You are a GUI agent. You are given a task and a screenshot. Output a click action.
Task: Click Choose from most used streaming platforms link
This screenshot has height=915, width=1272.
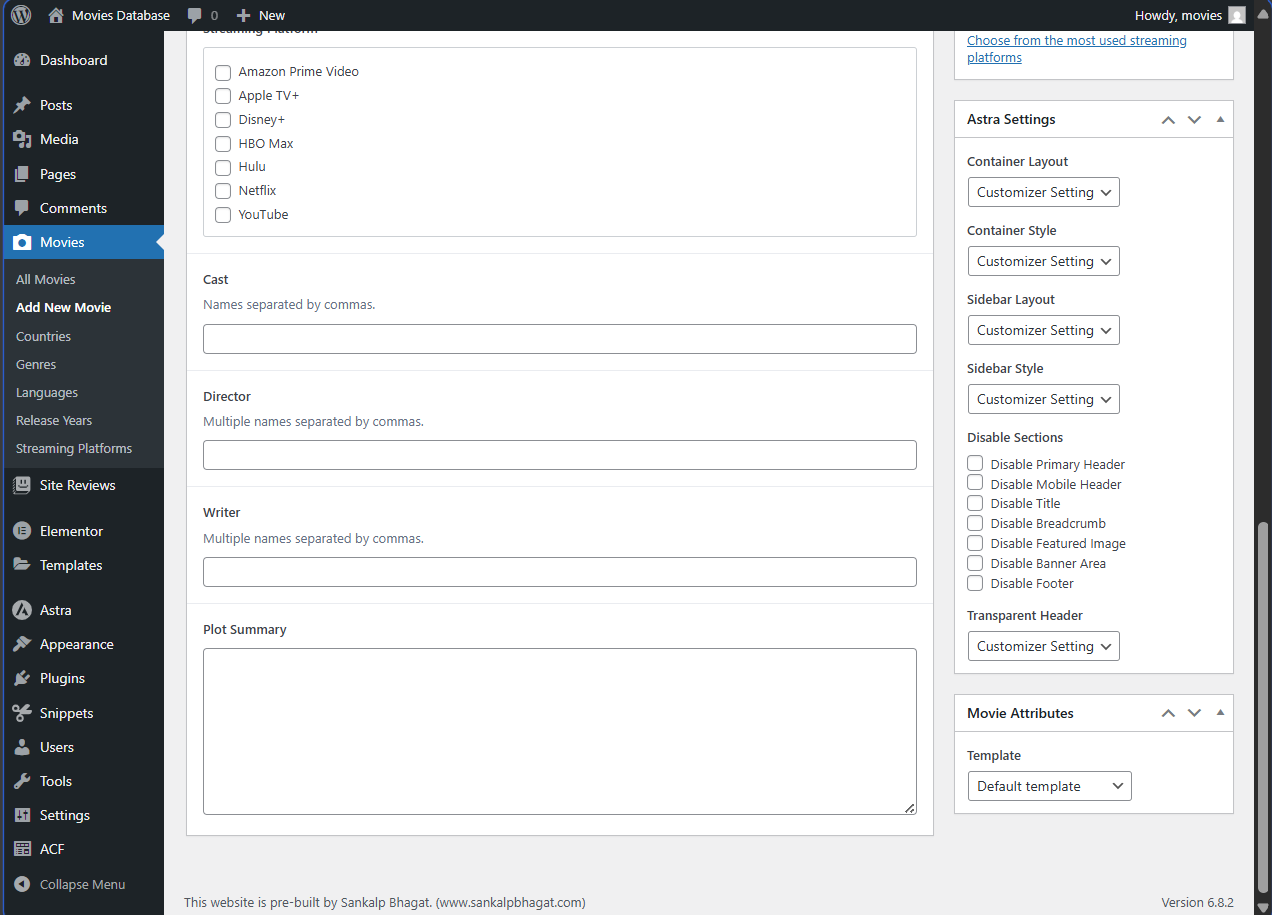1077,49
